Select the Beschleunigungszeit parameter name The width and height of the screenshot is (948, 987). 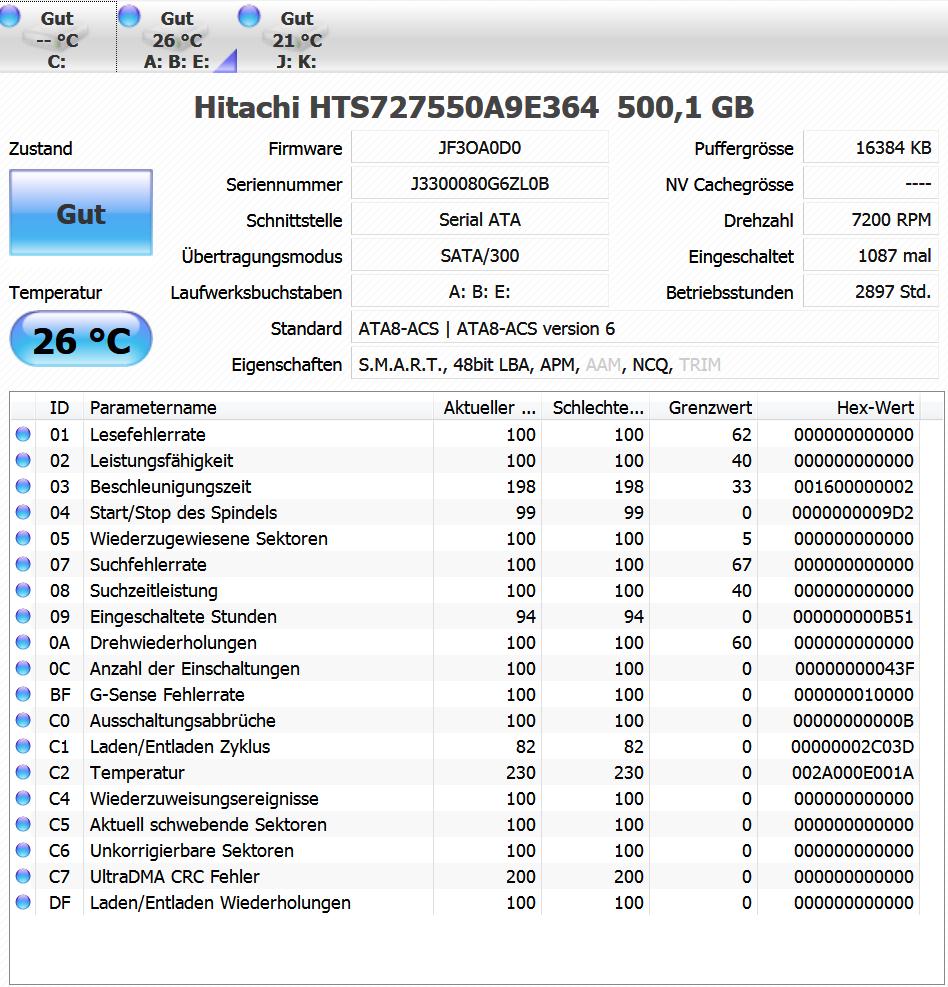(x=170, y=487)
